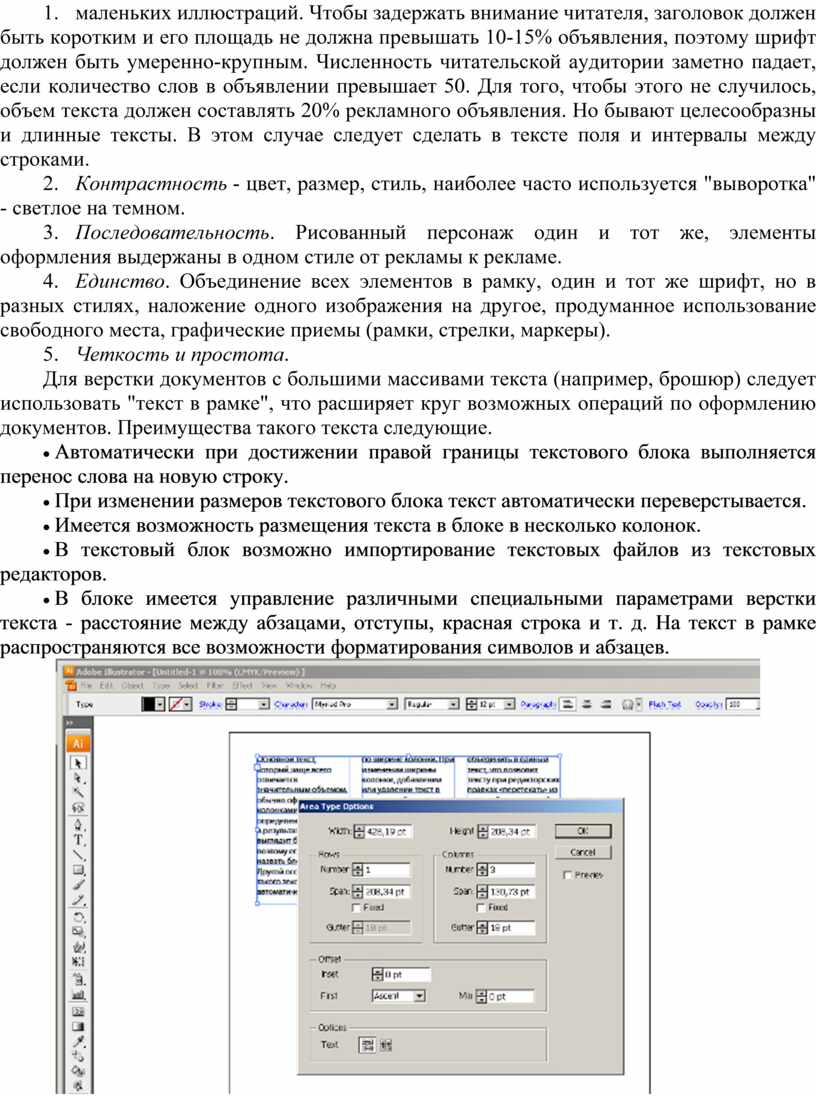816x1096 pixels.
Task: Align paragraph center in control bar
Action: [x=587, y=705]
